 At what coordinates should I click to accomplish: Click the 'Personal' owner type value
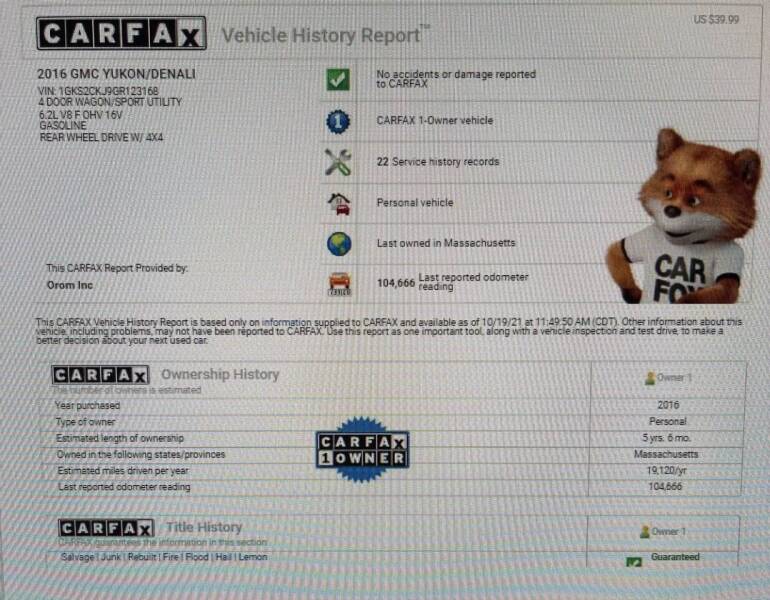tap(667, 421)
